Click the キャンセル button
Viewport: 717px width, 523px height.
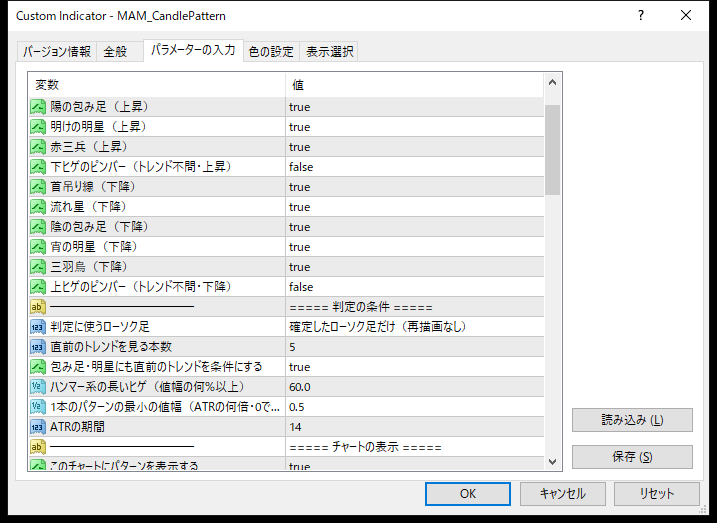[562, 494]
